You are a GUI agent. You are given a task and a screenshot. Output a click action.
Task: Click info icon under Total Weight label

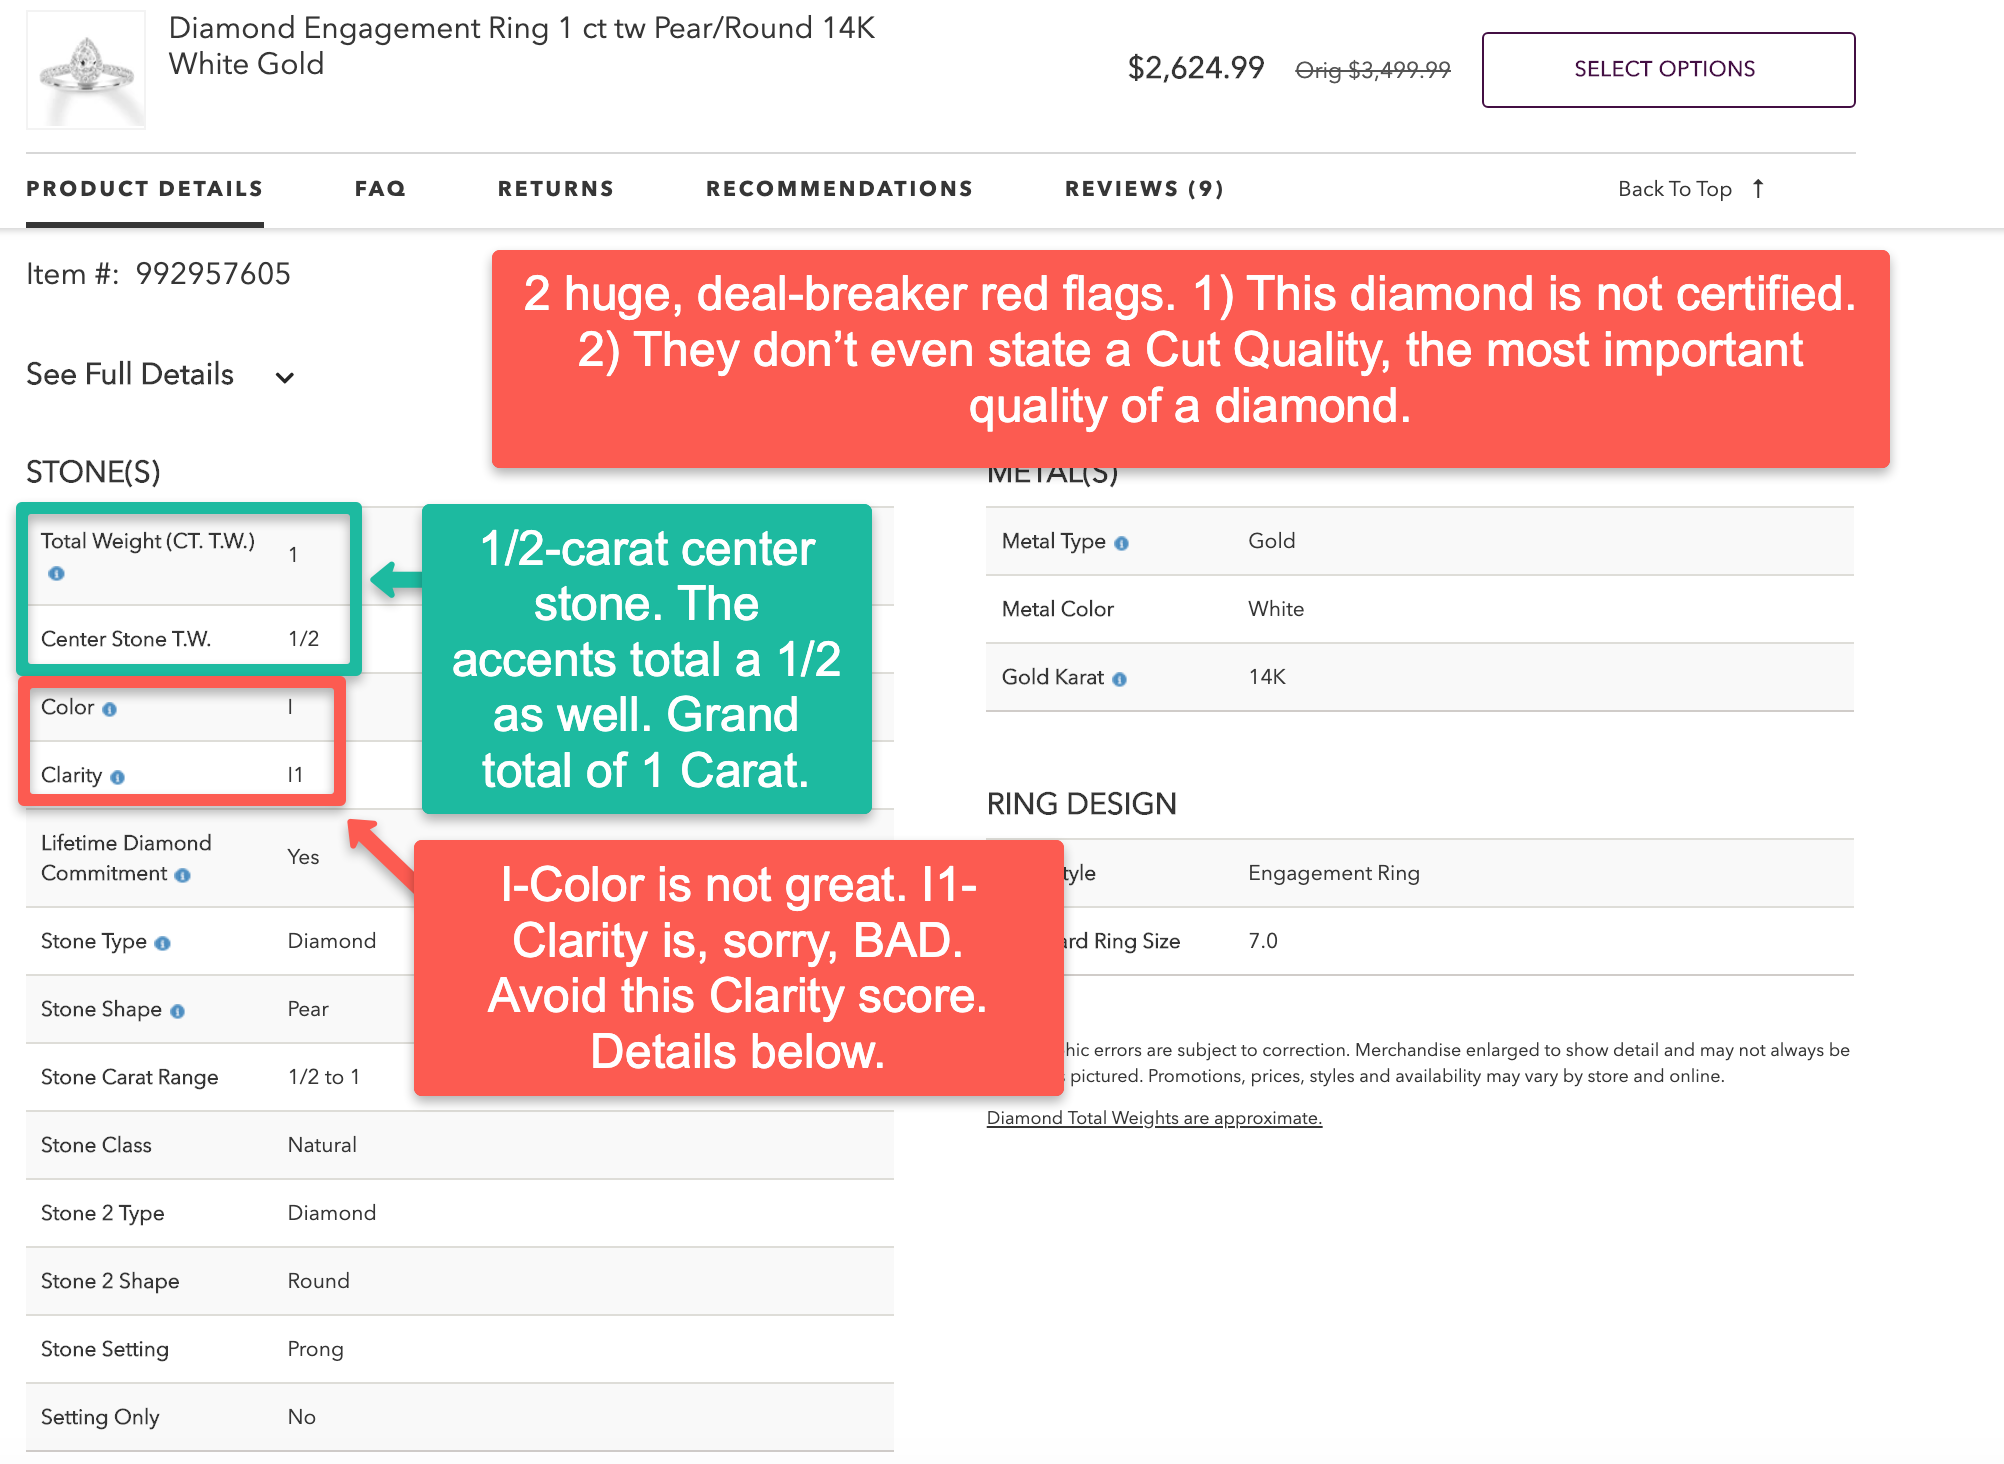point(56,573)
